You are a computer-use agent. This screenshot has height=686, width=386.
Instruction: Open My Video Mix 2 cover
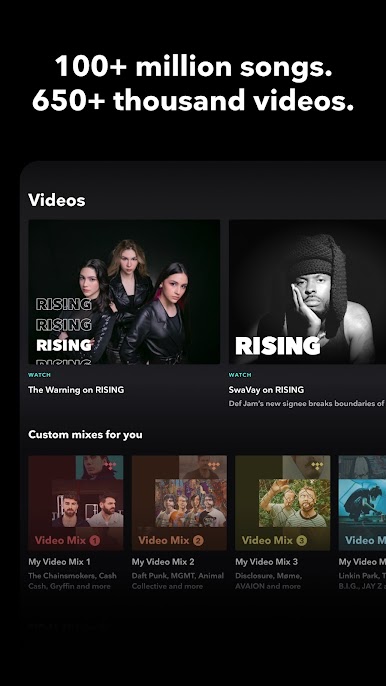[x=179, y=503]
